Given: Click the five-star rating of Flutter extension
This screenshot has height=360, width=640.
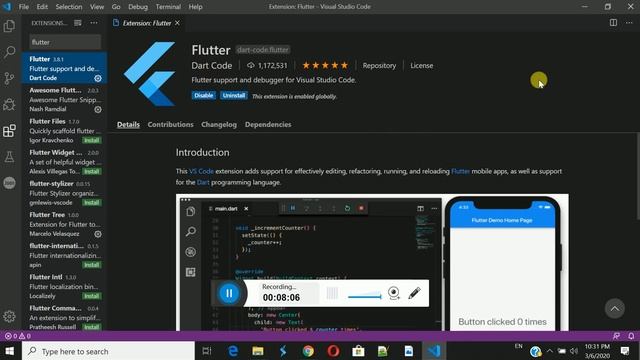Looking at the screenshot, I should (x=325, y=65).
